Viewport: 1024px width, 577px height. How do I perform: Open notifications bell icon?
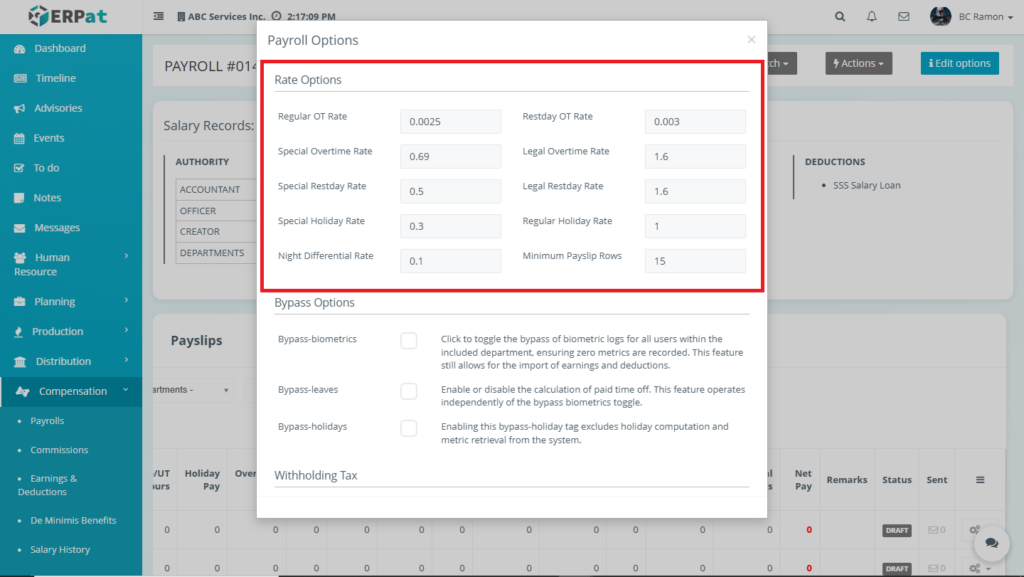click(872, 16)
